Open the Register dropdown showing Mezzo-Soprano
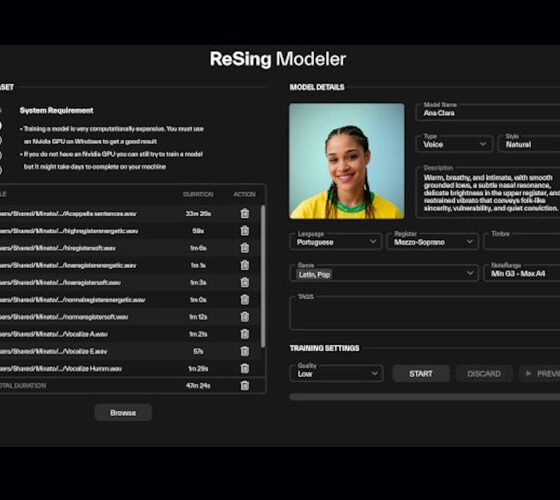 tap(432, 242)
